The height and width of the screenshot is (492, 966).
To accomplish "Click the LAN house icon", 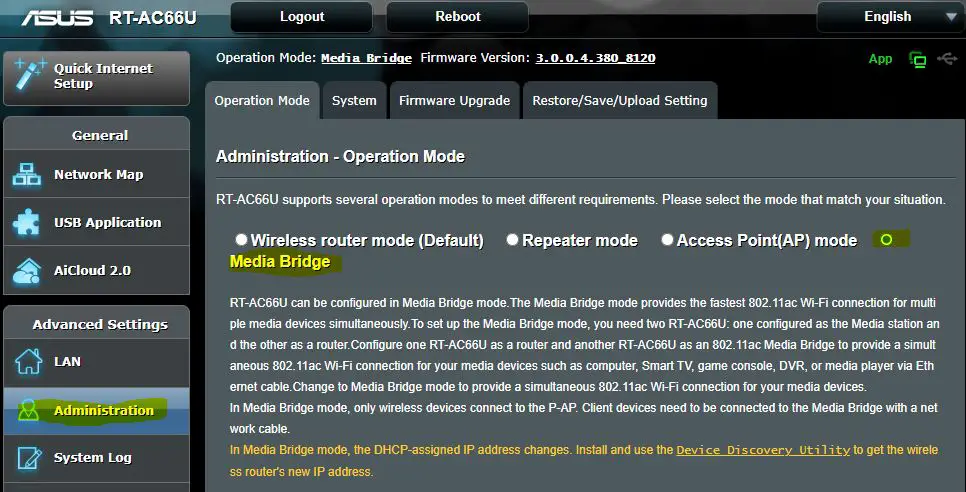I will 28,361.
